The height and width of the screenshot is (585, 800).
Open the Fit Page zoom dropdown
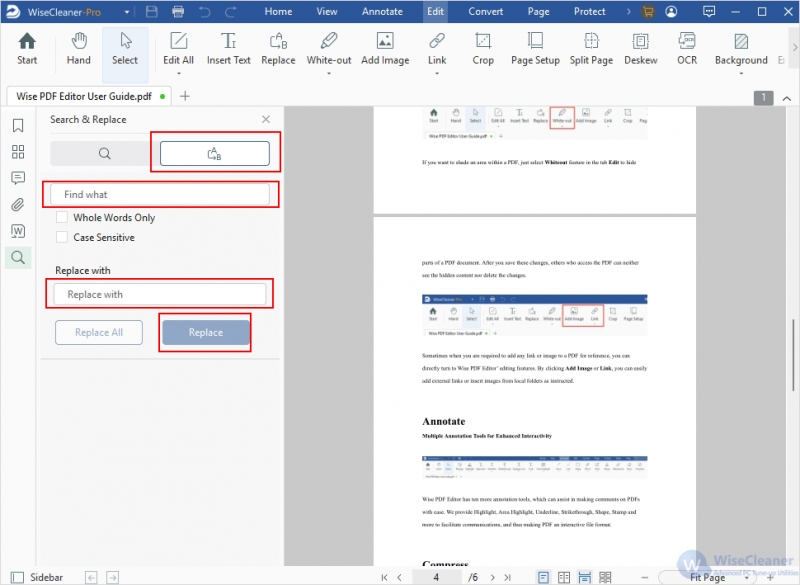(747, 577)
